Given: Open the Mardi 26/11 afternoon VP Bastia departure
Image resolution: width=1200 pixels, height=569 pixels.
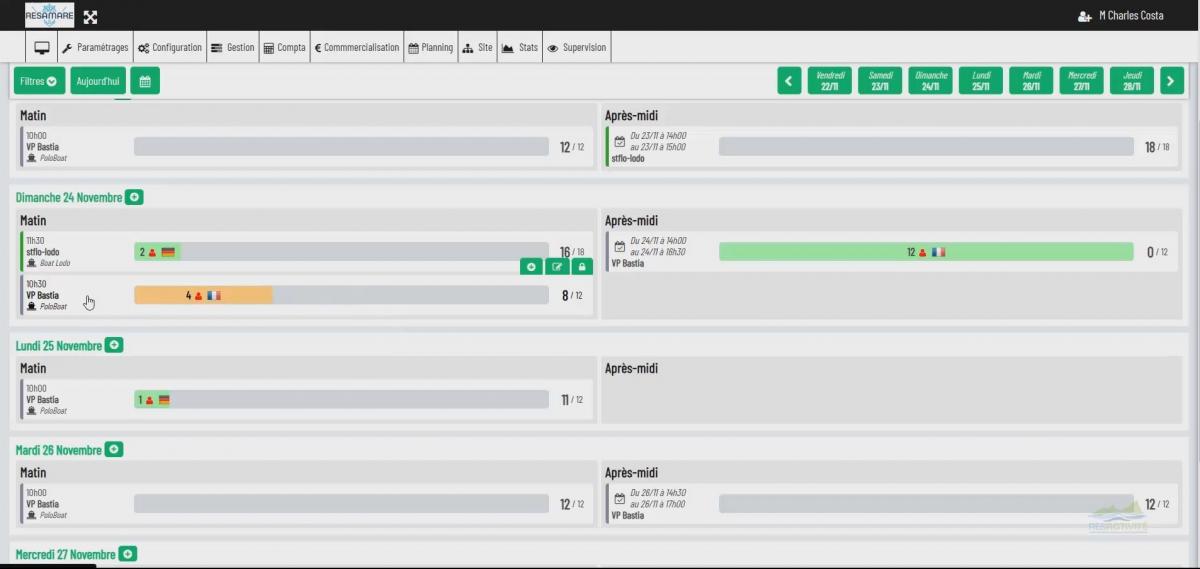Looking at the screenshot, I should click(891, 504).
